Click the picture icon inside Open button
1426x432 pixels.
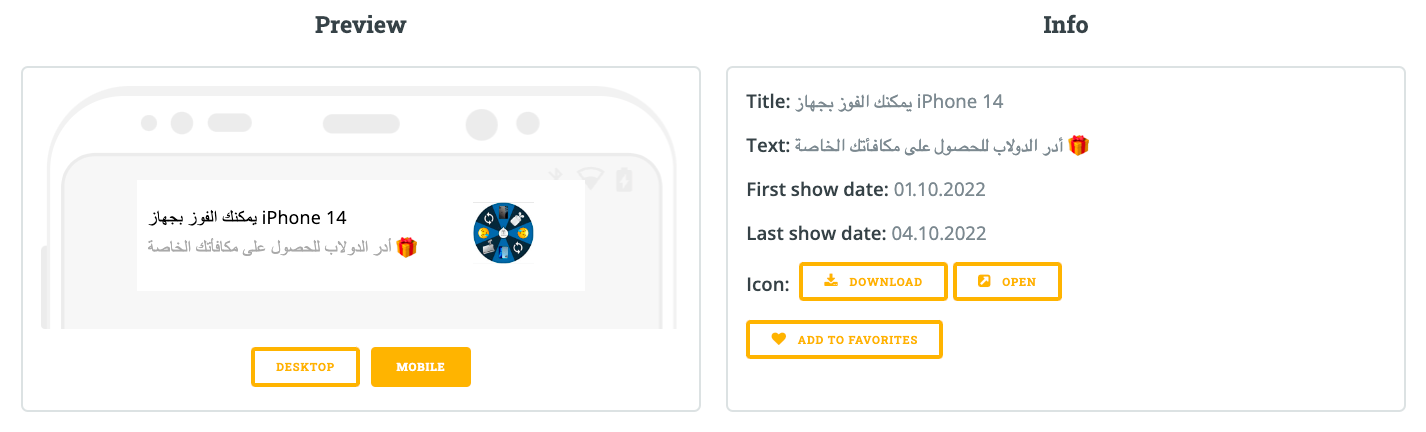pyautogui.click(x=984, y=281)
